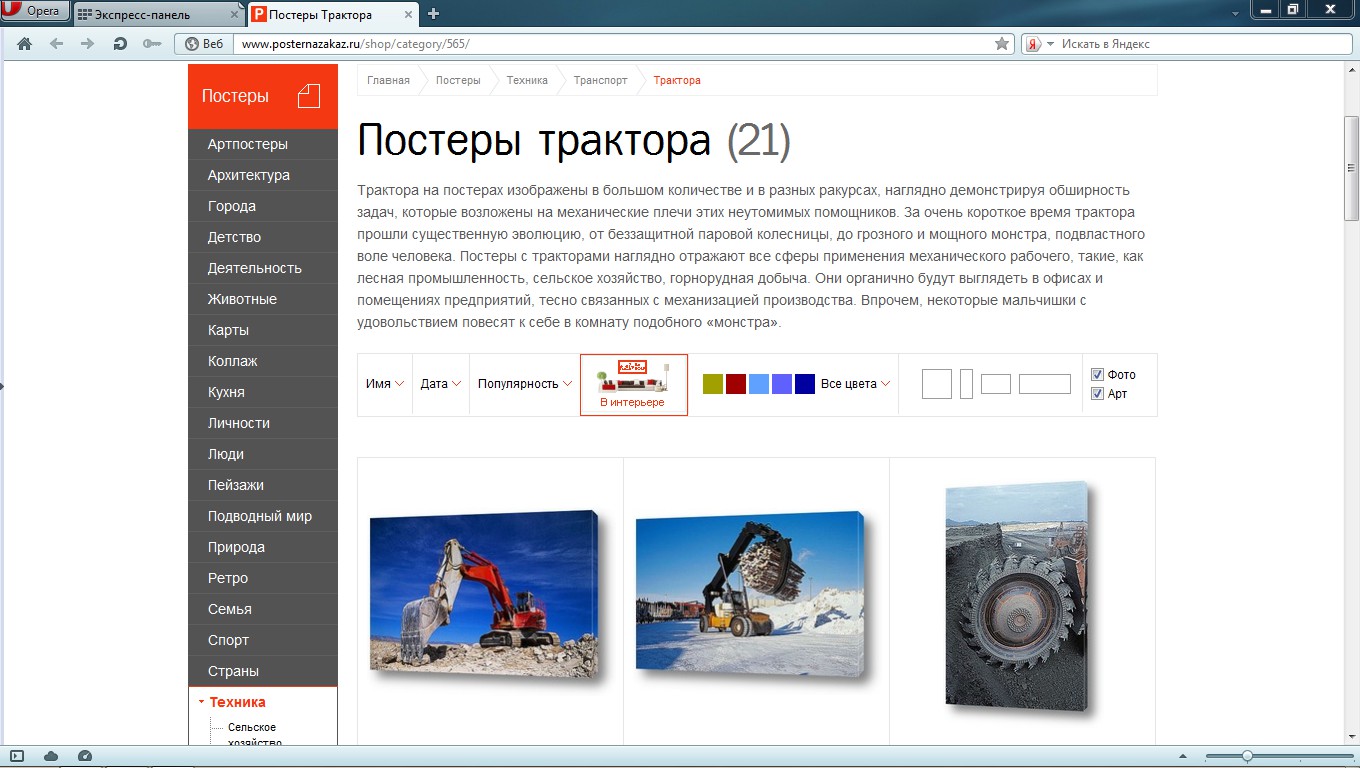Select the Спорт category
Viewport: 1360px width, 768px height.
(263, 640)
